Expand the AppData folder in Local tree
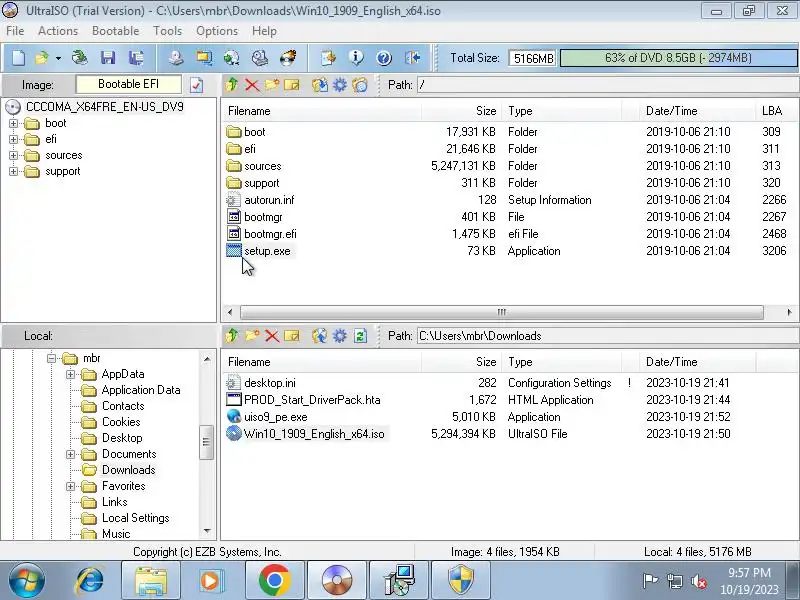 (70, 374)
